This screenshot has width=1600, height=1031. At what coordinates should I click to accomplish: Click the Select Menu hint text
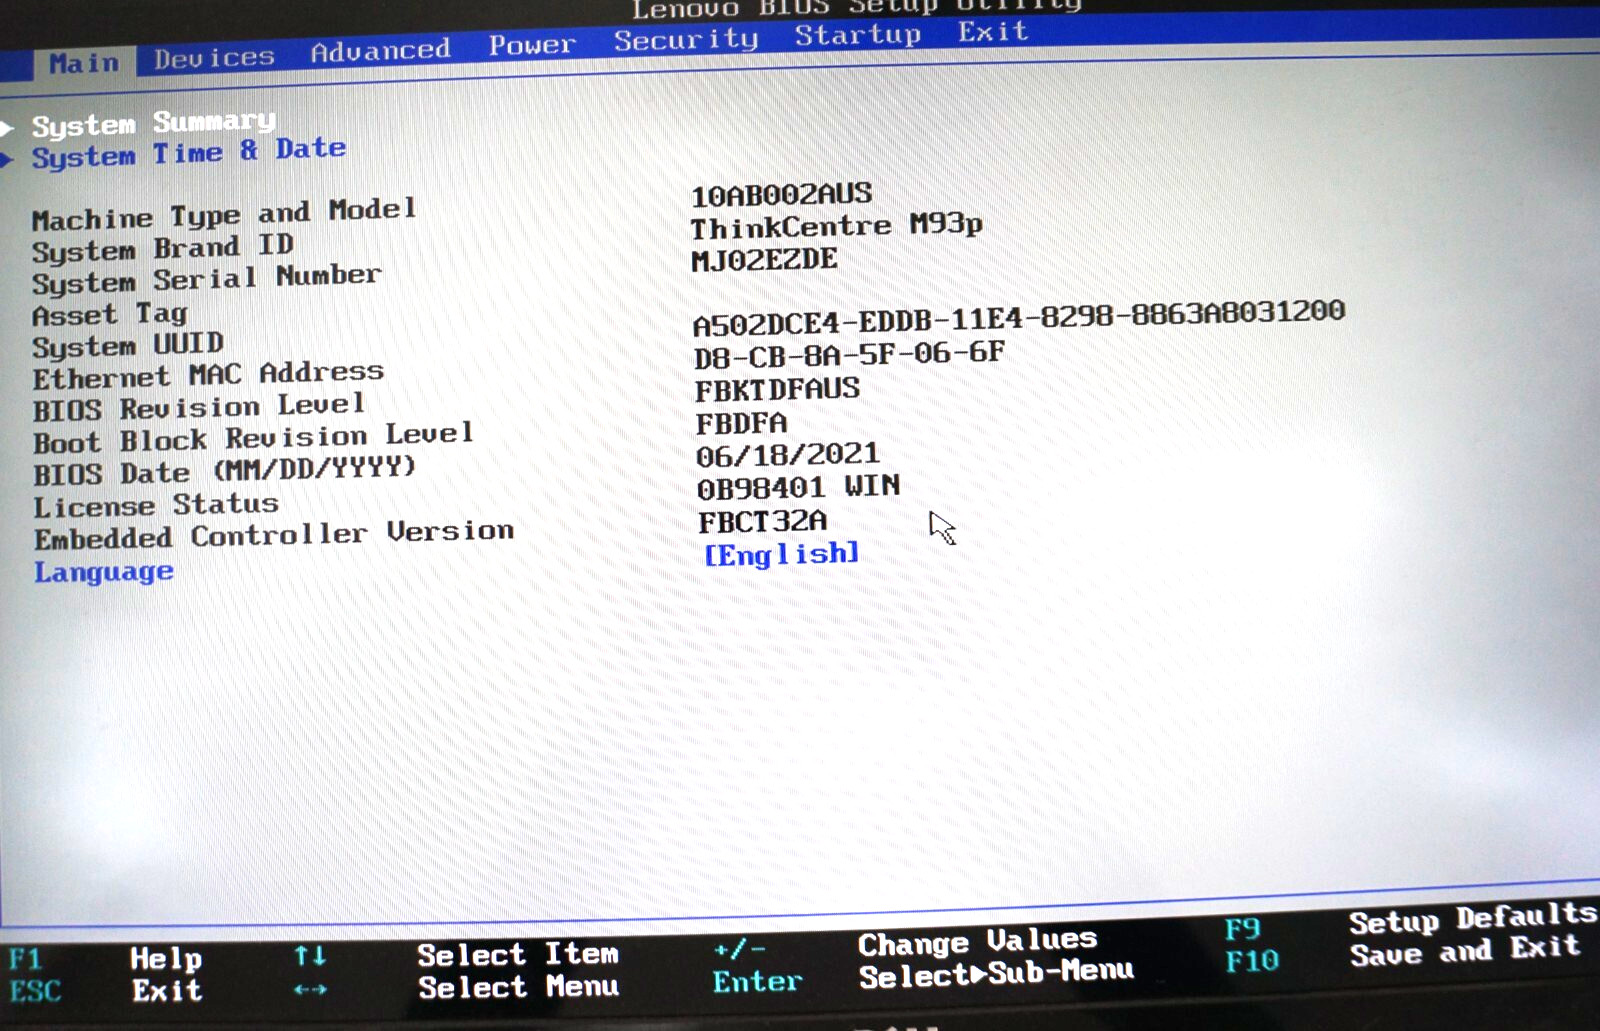(x=518, y=987)
